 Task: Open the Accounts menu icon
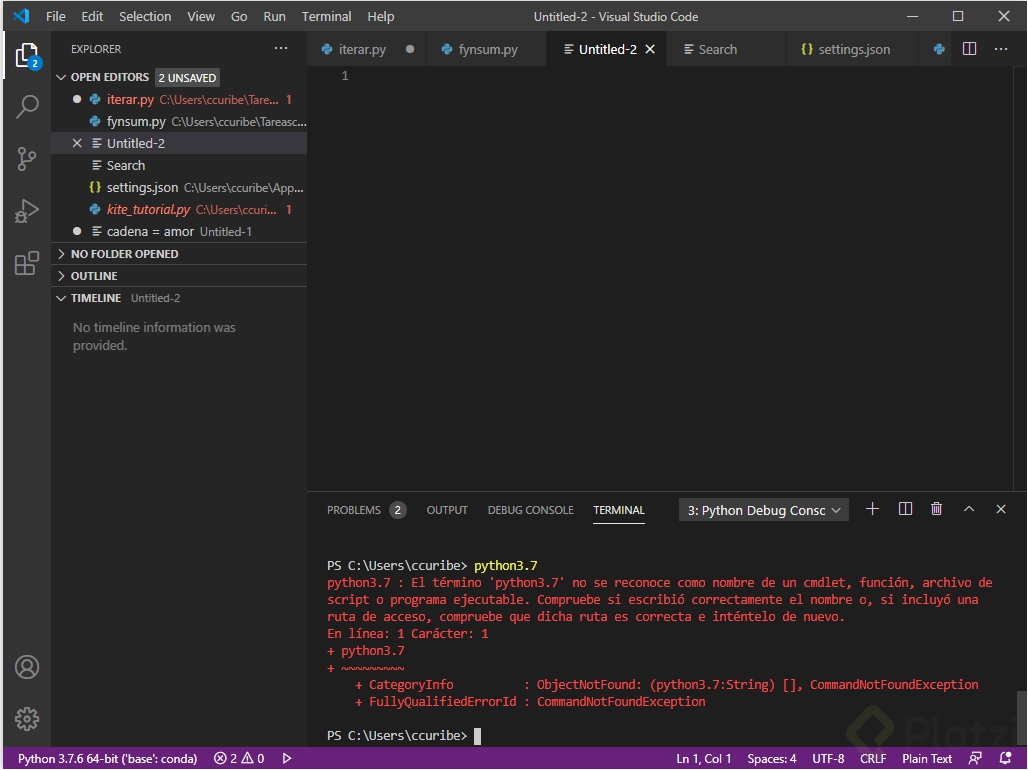tap(27, 667)
